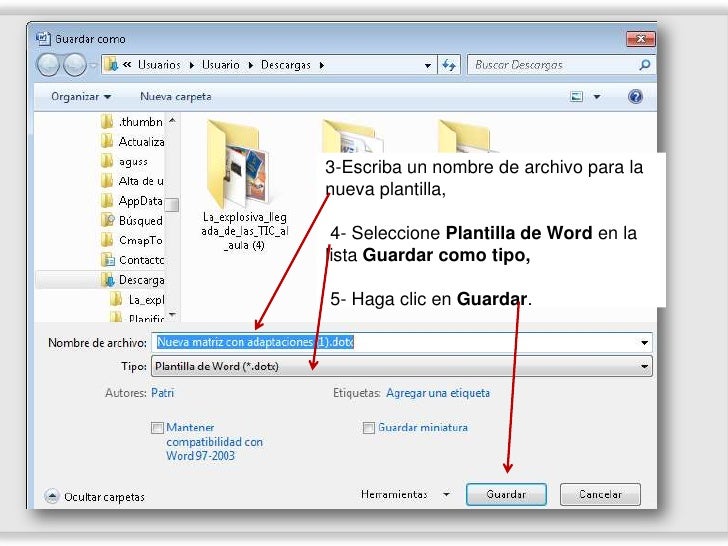Click Agregar una etiqueta link
This screenshot has height=546, width=728.
pos(438,393)
